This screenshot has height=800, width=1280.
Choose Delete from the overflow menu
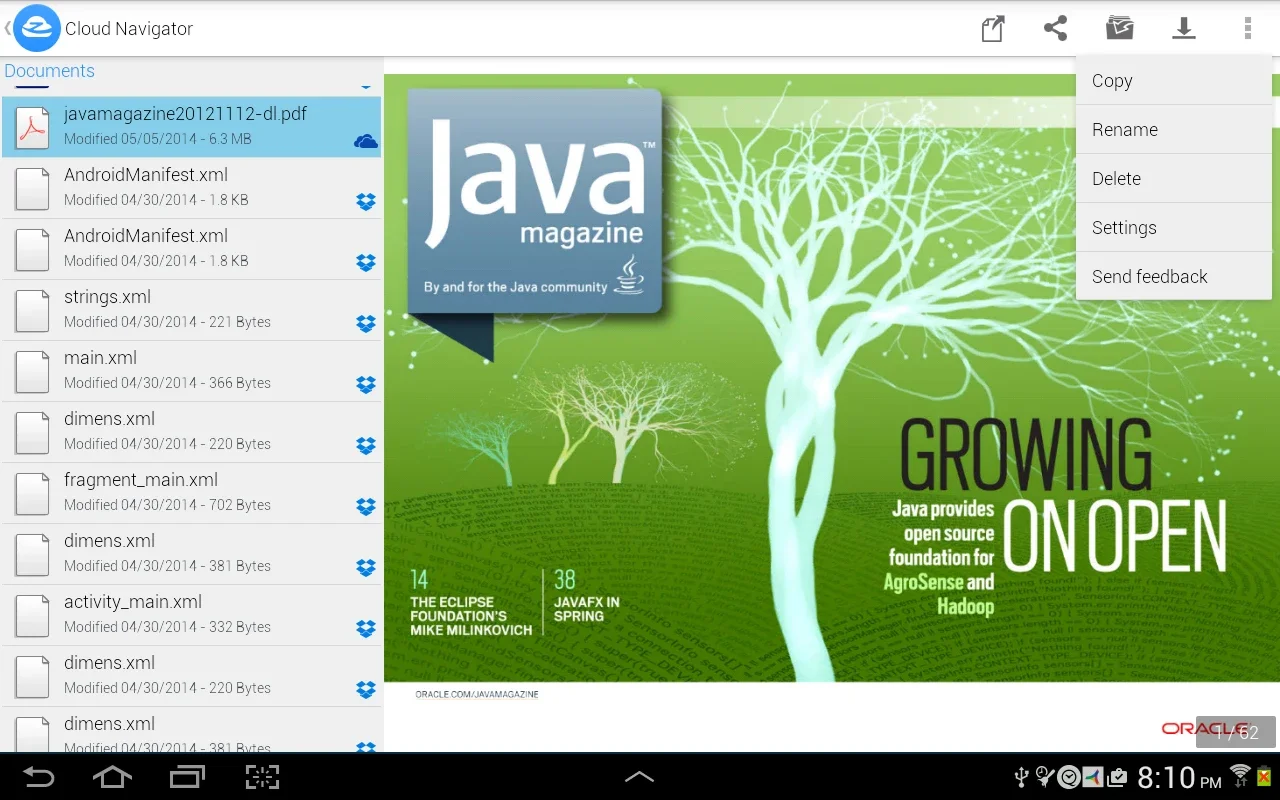[1174, 179]
